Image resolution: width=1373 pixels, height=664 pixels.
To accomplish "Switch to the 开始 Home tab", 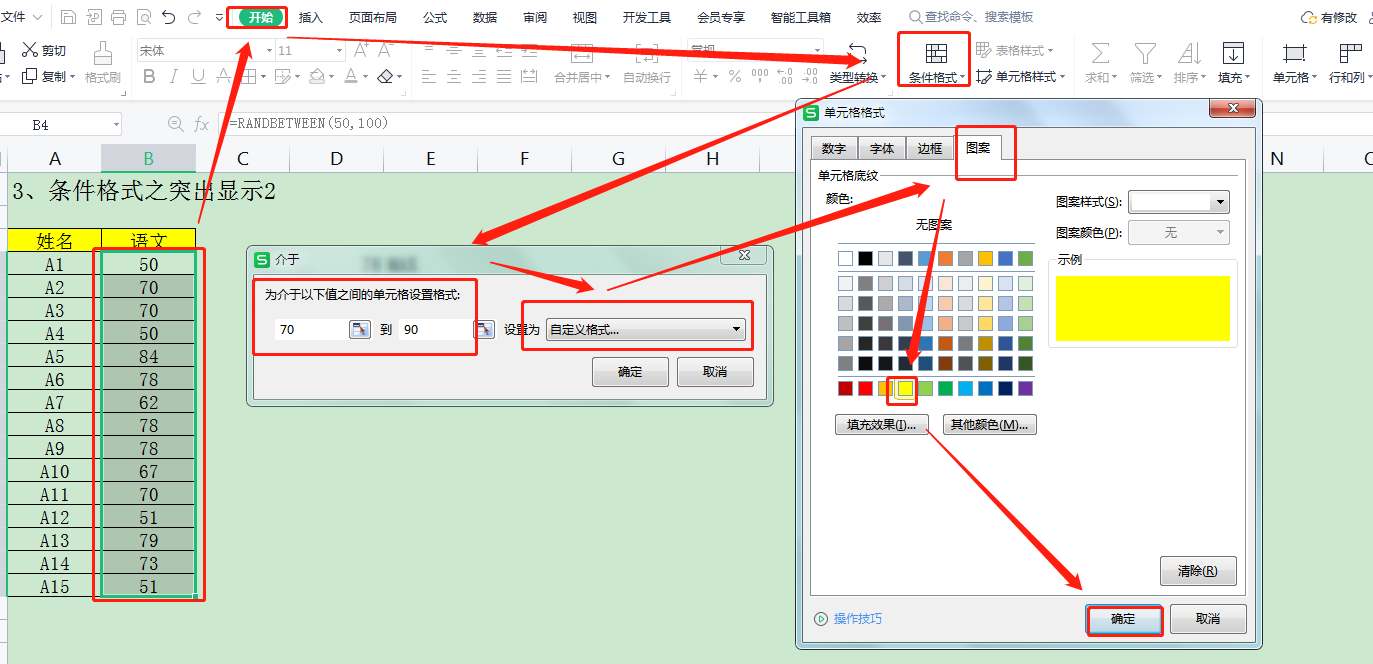I will (x=262, y=17).
